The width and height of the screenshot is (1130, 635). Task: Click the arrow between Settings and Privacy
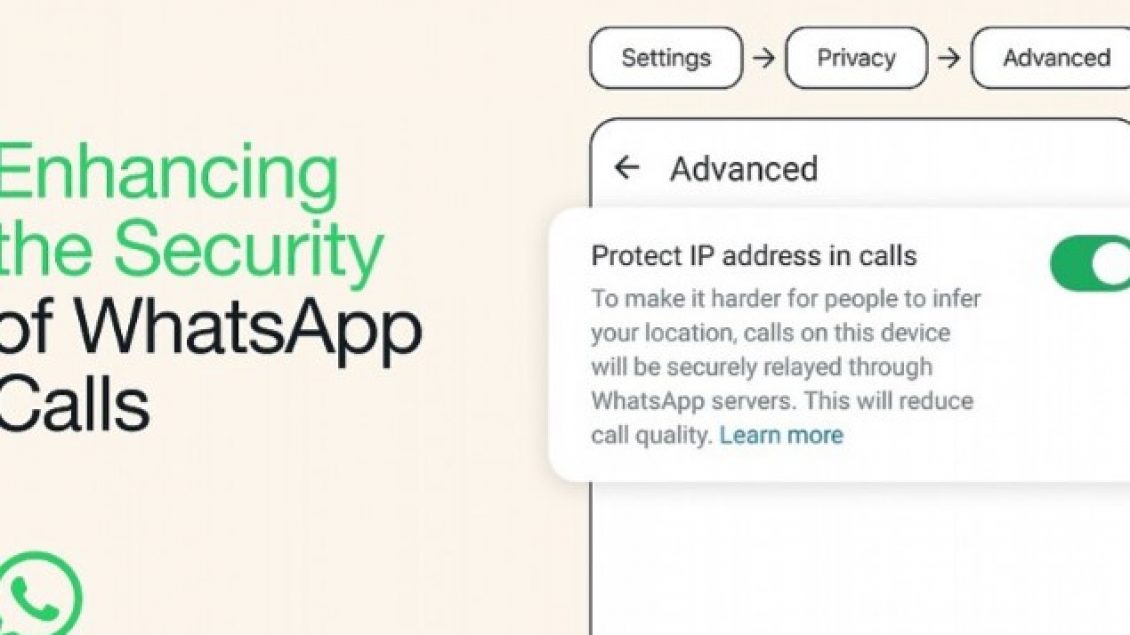click(x=764, y=58)
